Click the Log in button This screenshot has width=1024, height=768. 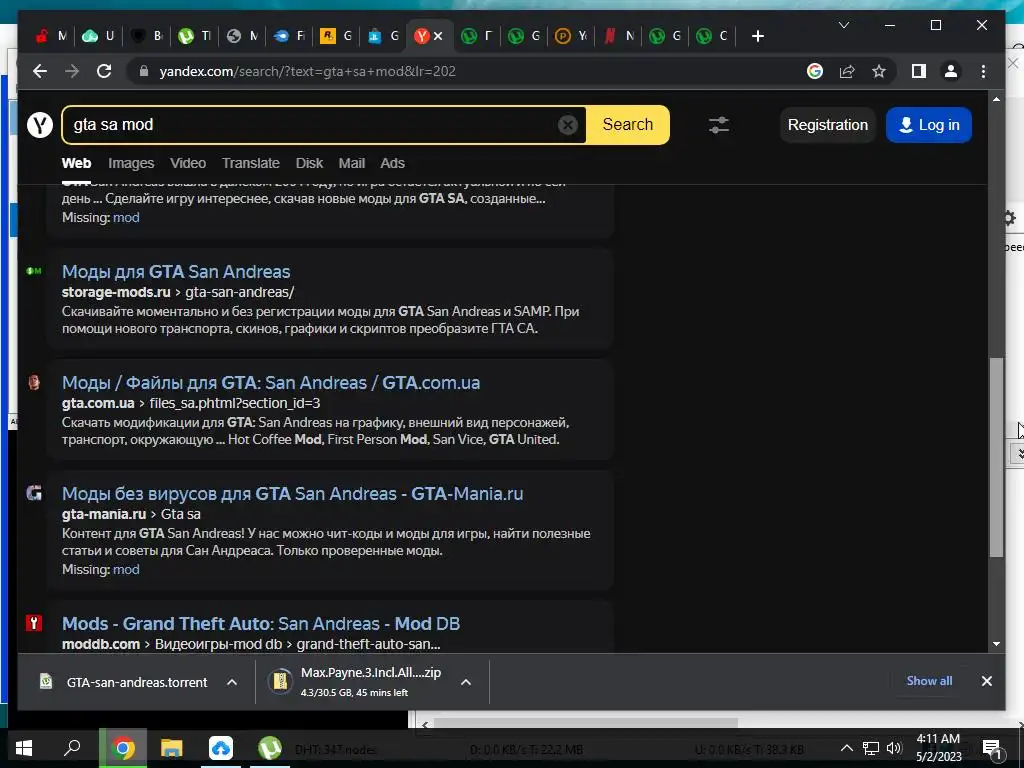point(929,125)
